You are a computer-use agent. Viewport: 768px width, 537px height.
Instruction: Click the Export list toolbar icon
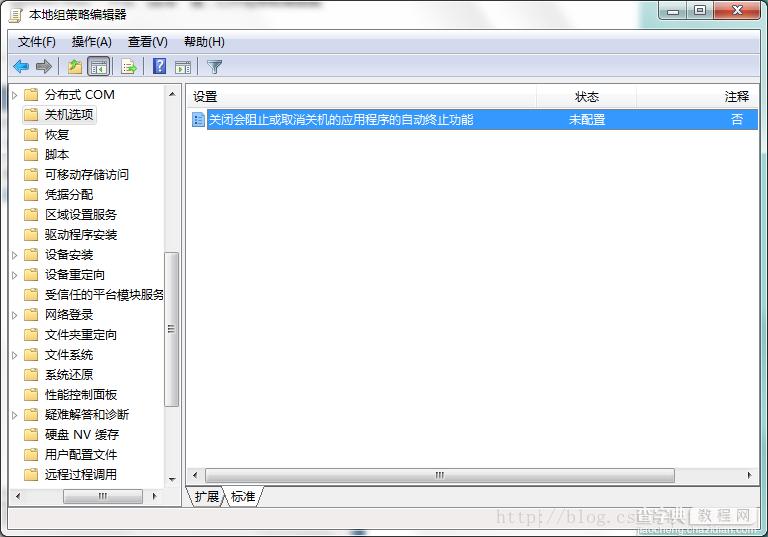tap(129, 66)
